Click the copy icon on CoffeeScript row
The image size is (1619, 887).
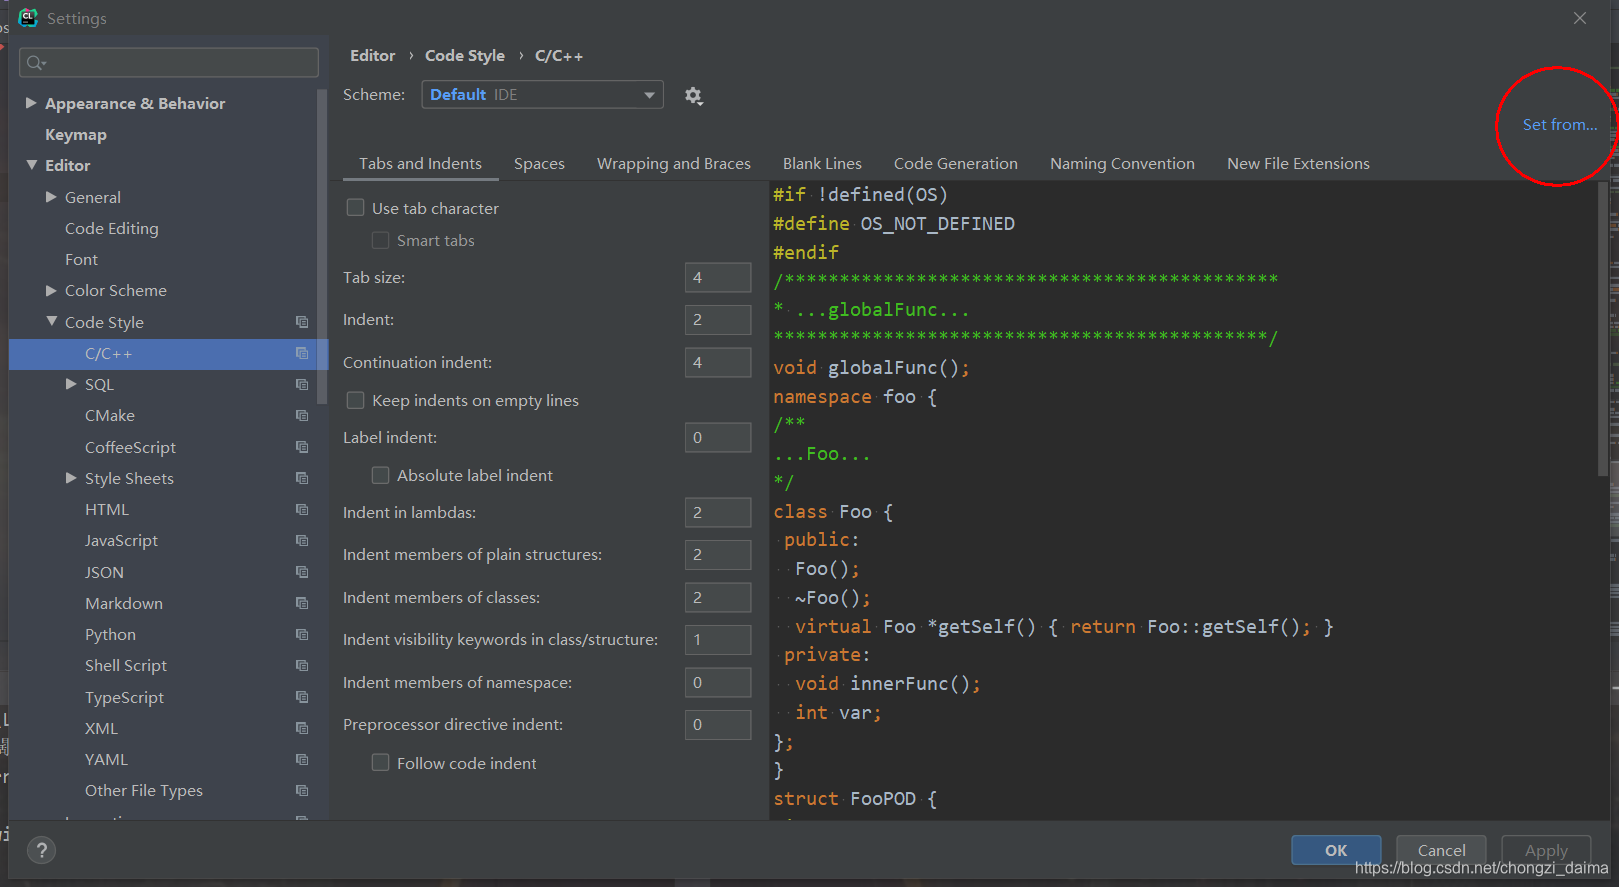click(x=302, y=447)
